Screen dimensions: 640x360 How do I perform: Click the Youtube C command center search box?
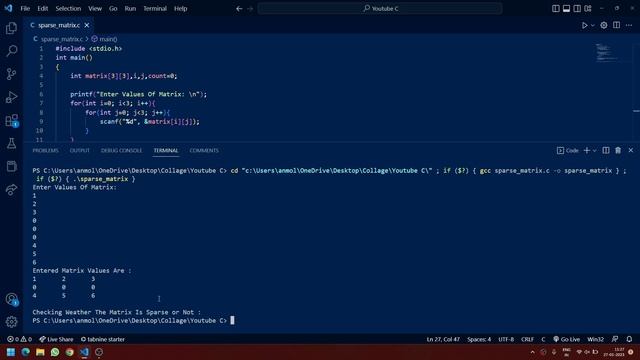click(380, 9)
